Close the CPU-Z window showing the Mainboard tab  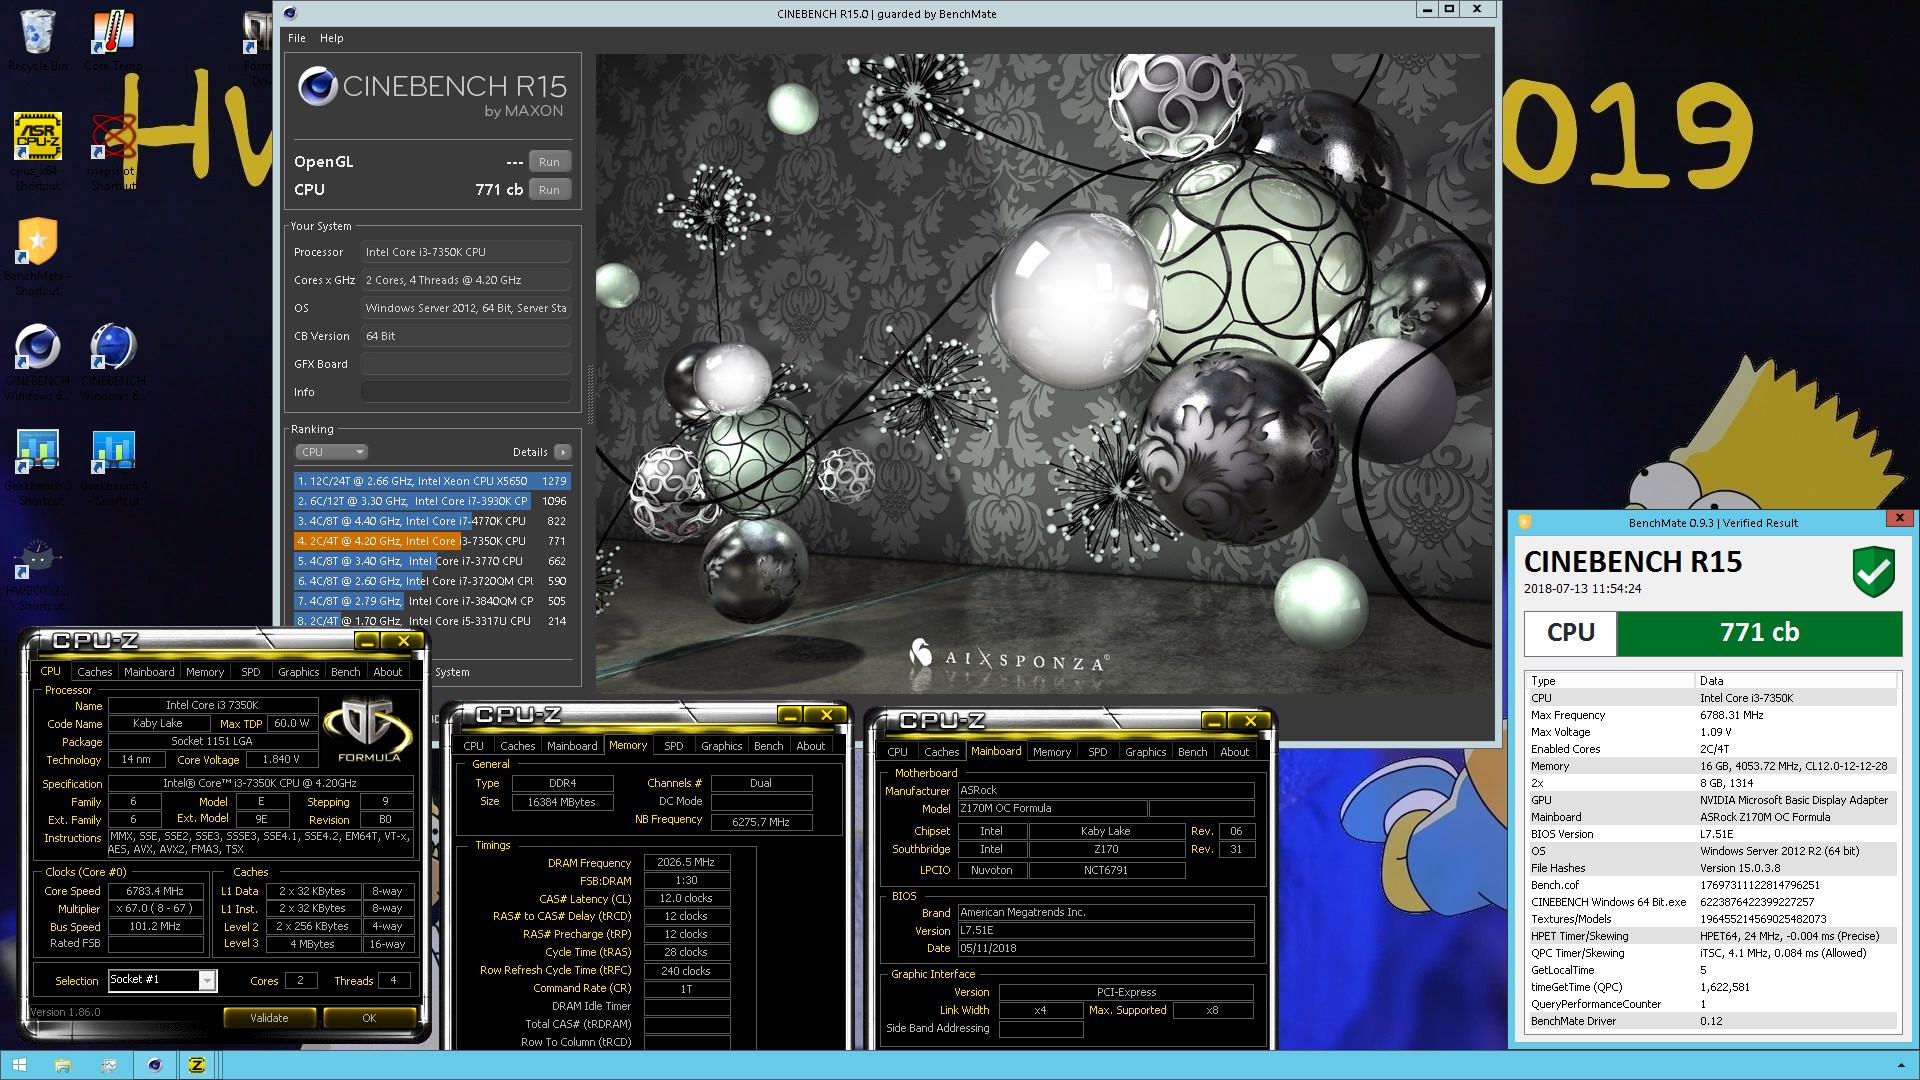click(x=1250, y=721)
